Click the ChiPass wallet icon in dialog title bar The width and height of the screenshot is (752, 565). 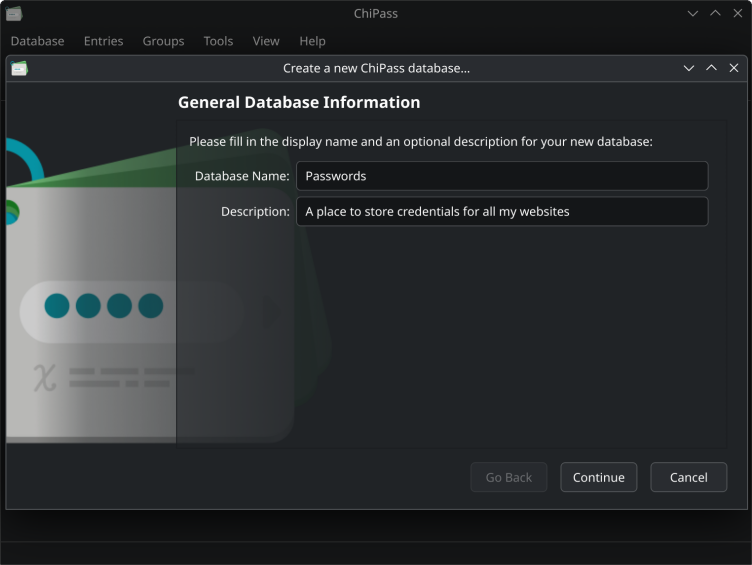(x=19, y=69)
